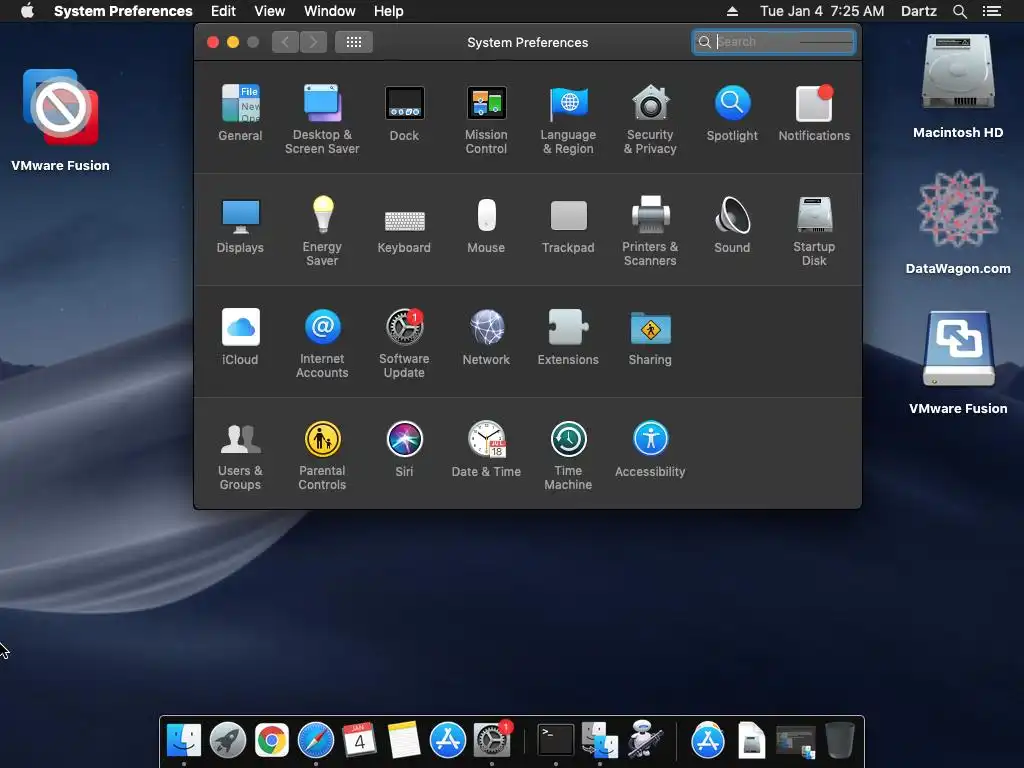Open the Trackpad preferences pane
1024x768 pixels.
tap(568, 225)
